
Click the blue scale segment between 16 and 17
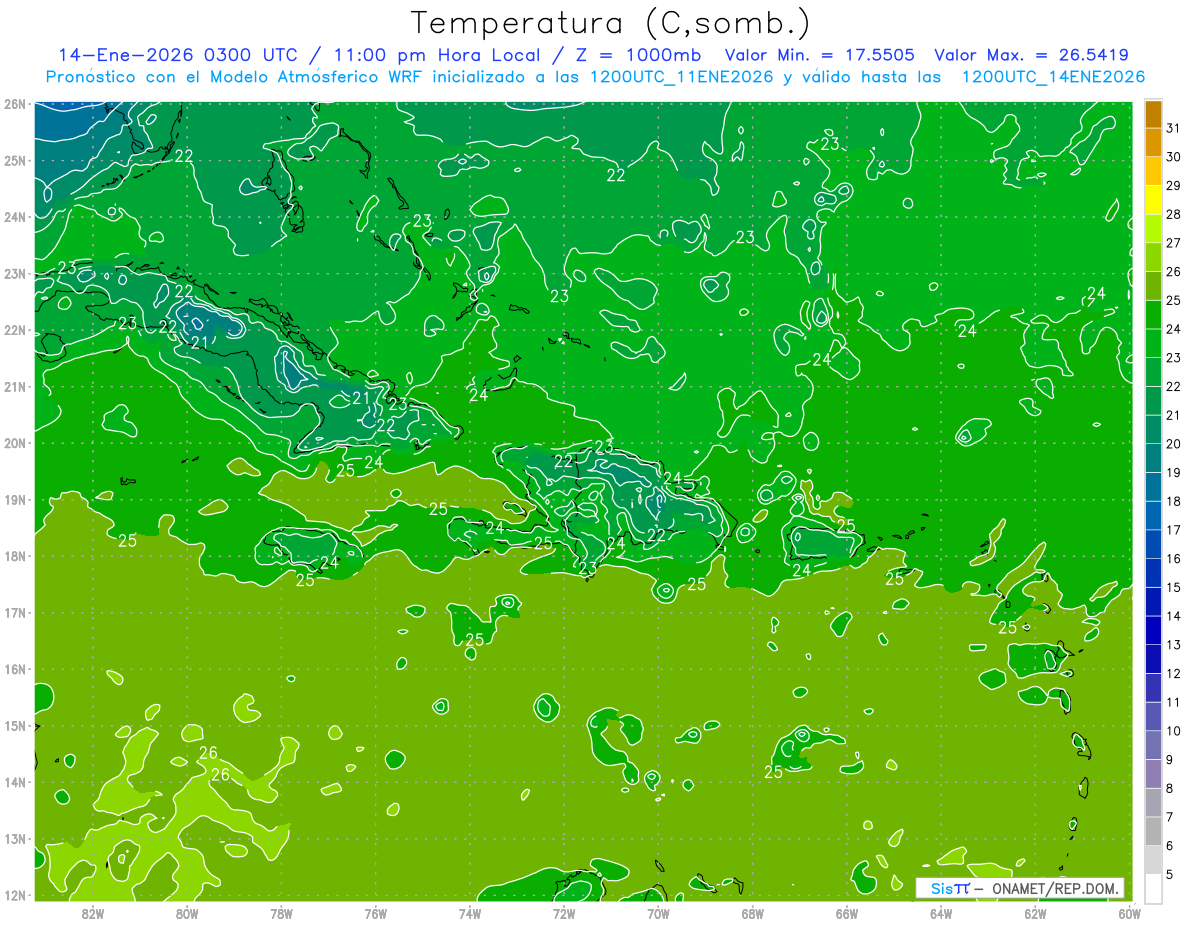[1153, 545]
